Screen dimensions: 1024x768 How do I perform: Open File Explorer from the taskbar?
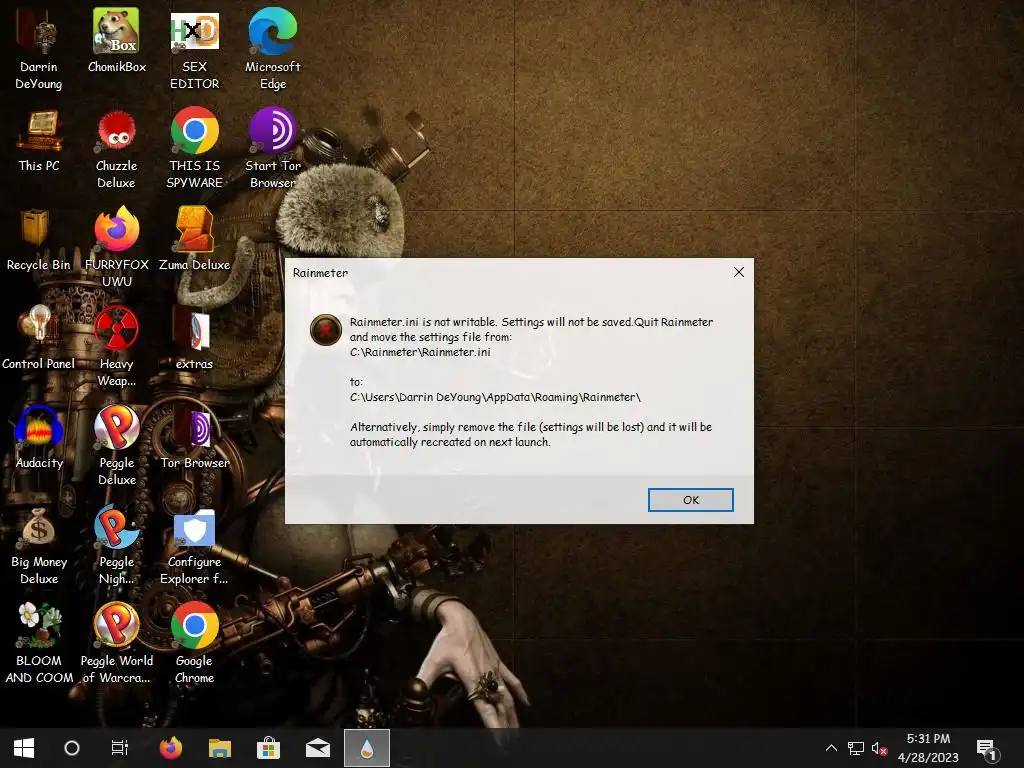pos(220,748)
